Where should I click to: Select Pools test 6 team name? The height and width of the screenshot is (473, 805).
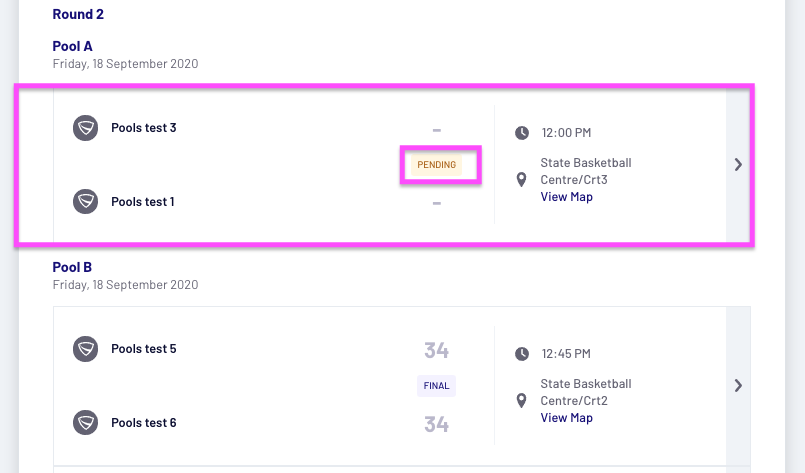[144, 423]
